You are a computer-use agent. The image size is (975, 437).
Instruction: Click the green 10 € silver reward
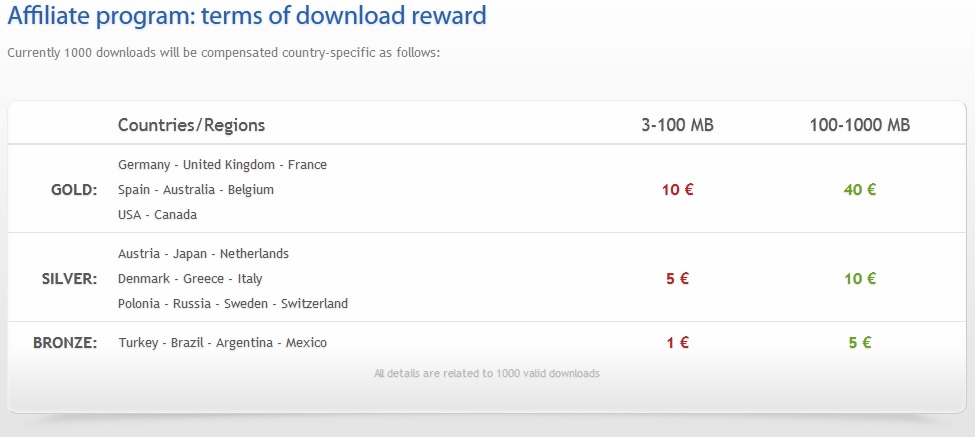click(859, 279)
